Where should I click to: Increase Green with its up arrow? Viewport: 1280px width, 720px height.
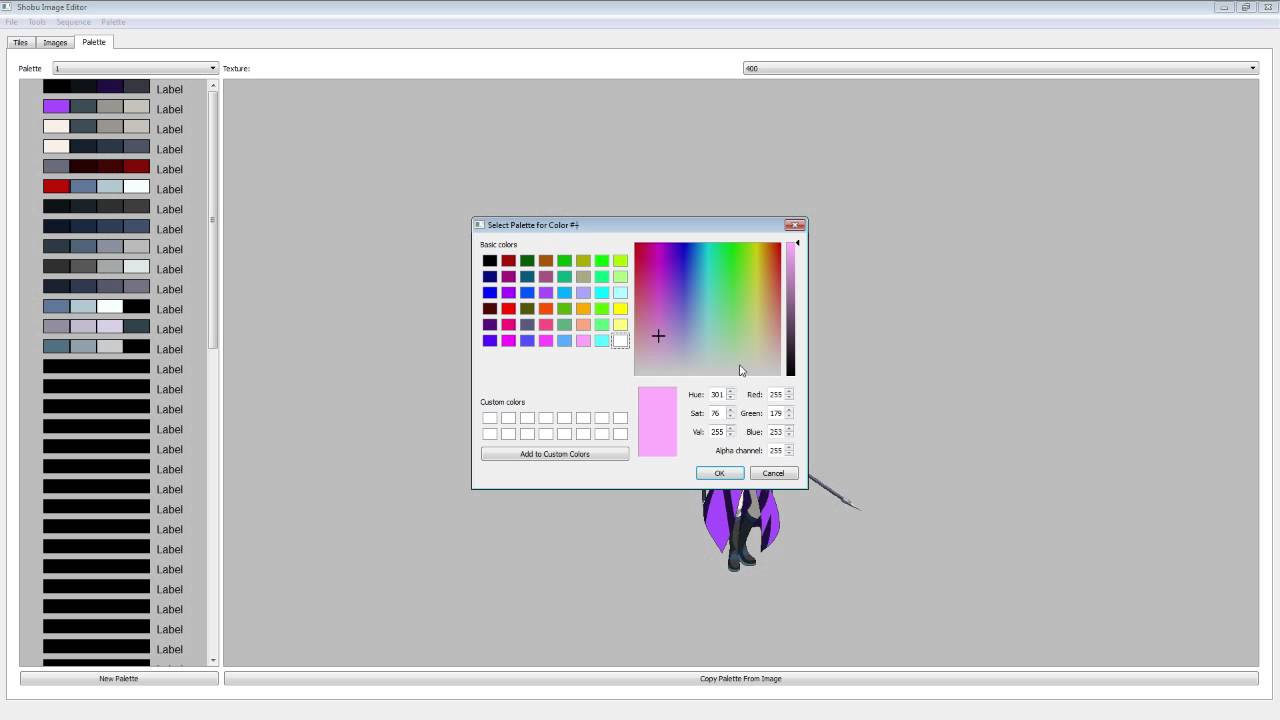coord(790,410)
